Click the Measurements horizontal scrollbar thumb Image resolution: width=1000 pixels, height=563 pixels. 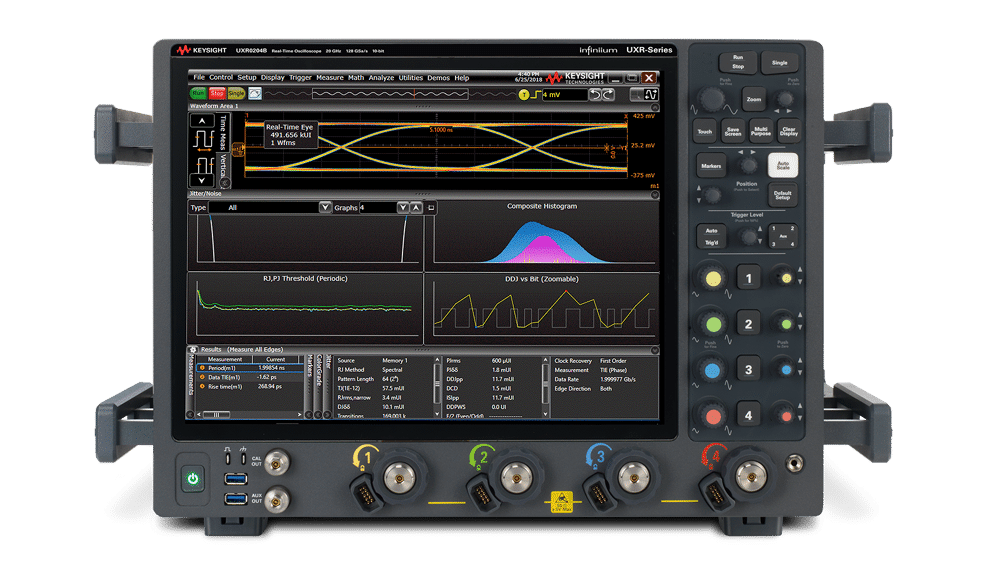[216, 415]
